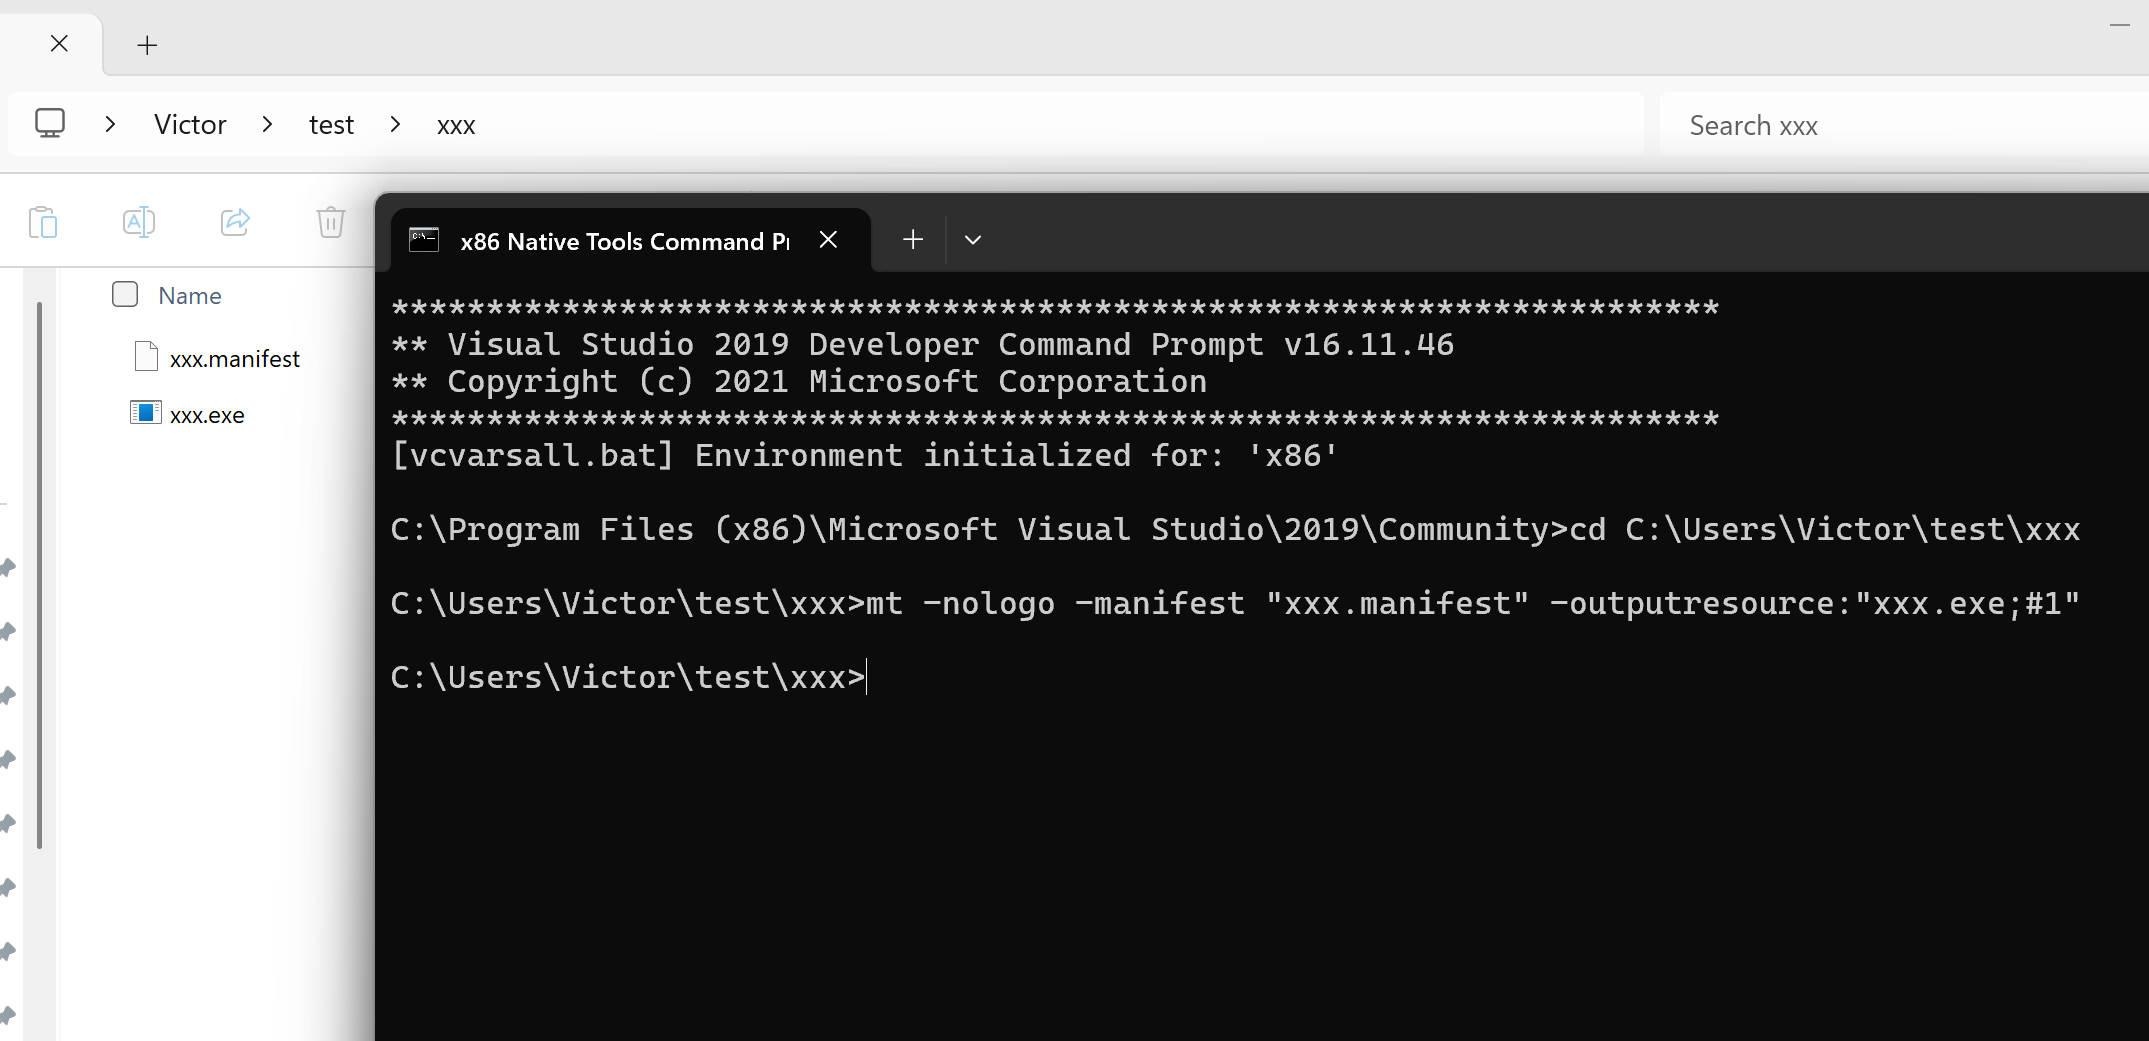Click the Paste icon in Explorer toolbar
Viewport: 2149px width, 1041px height.
point(43,222)
